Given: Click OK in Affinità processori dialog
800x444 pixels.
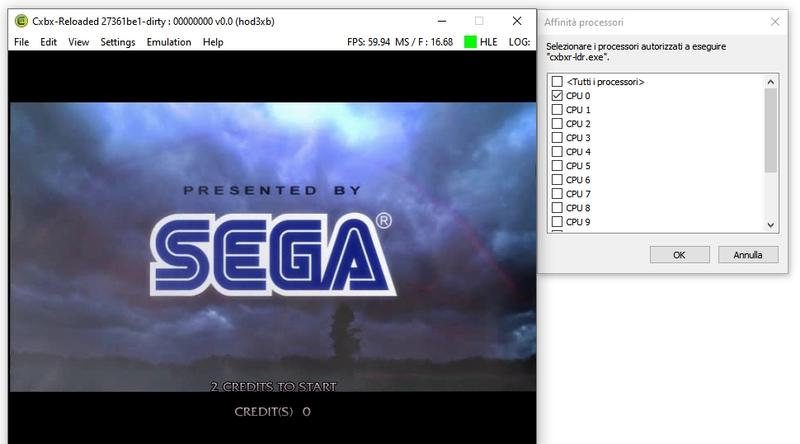Looking at the screenshot, I should click(x=680, y=255).
